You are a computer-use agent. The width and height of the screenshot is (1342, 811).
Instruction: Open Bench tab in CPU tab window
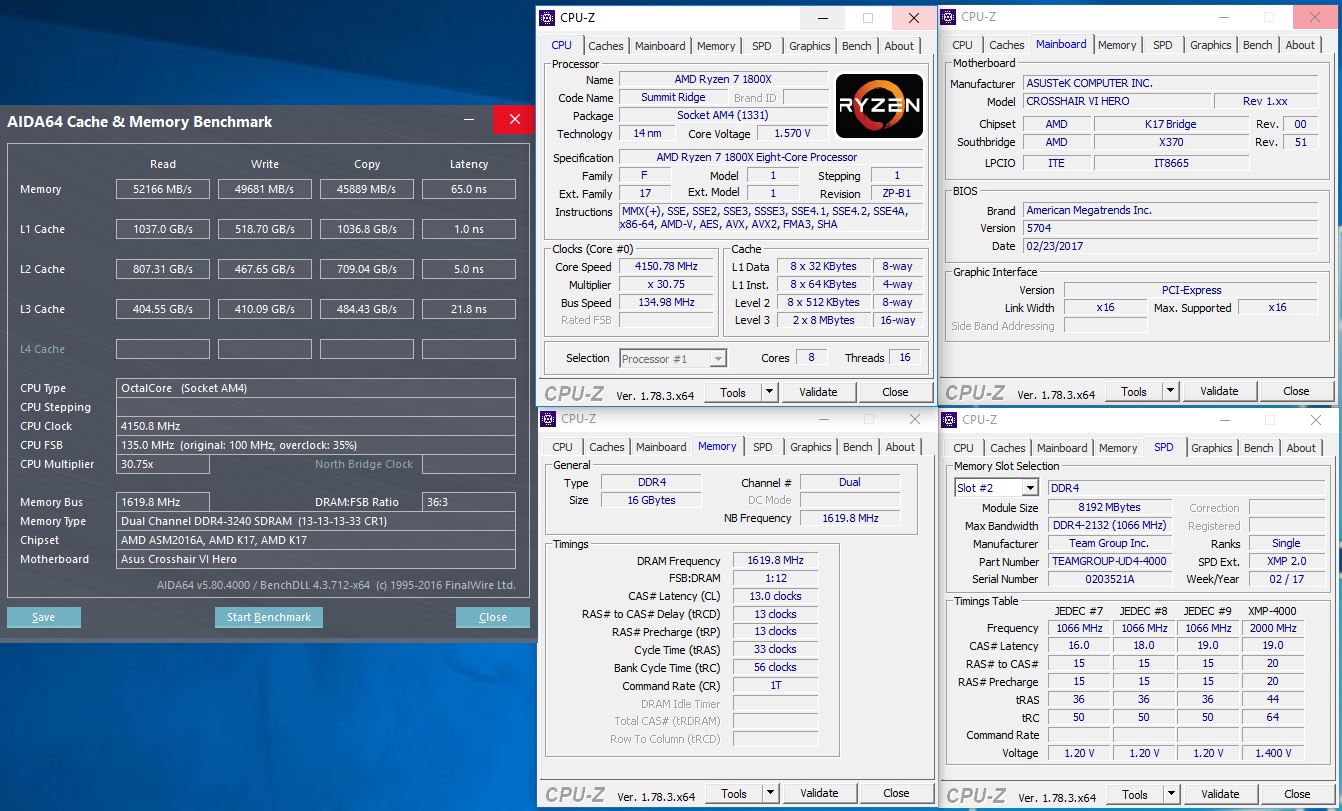coord(857,46)
